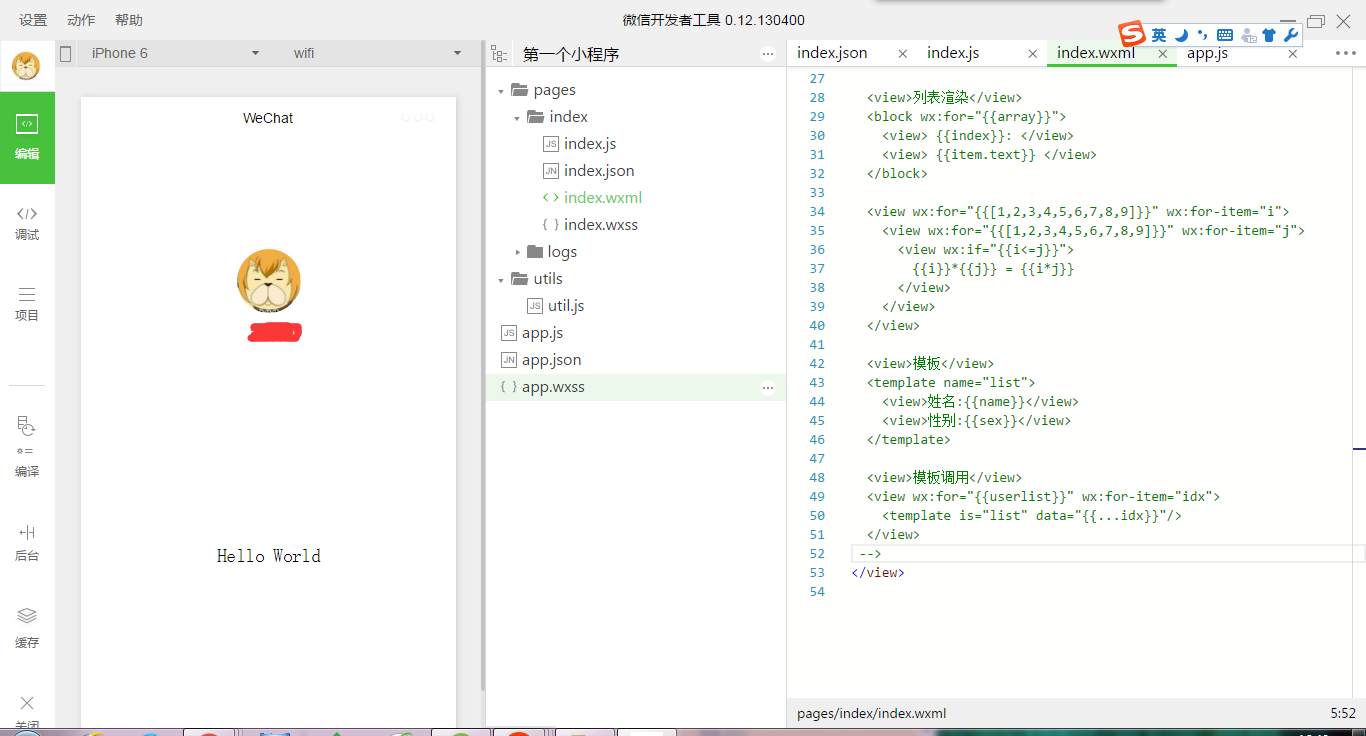Screen dimensions: 1366x736
Task: Open the 项目 (Project) section
Action: point(27,303)
